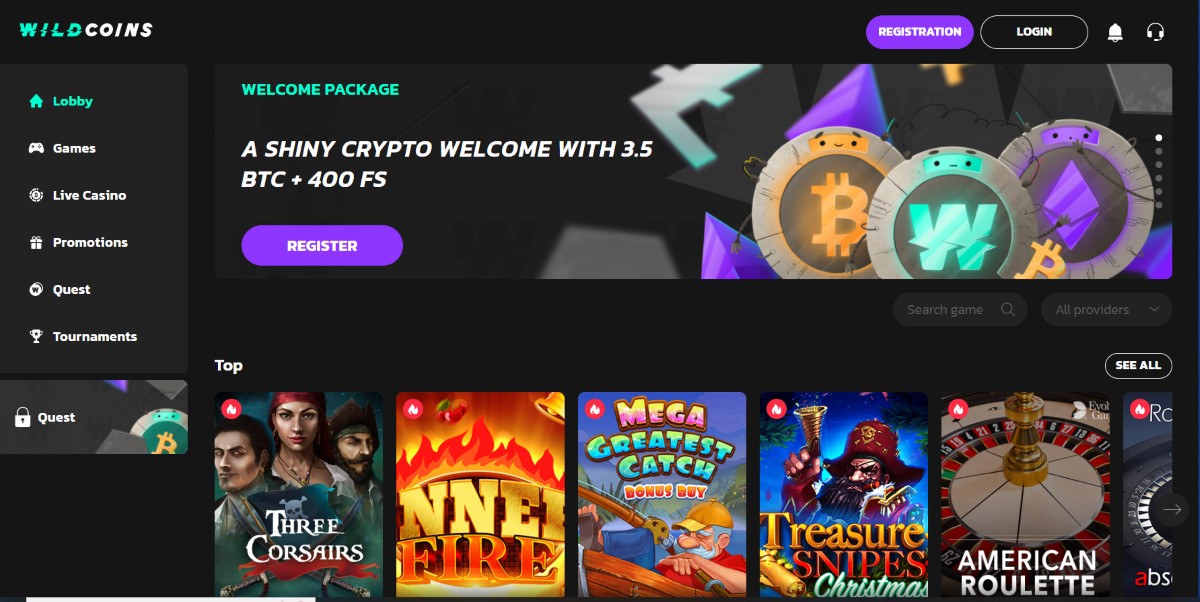Viewport: 1200px width, 602px height.
Task: Click the Promotions gift icon
Action: [36, 242]
